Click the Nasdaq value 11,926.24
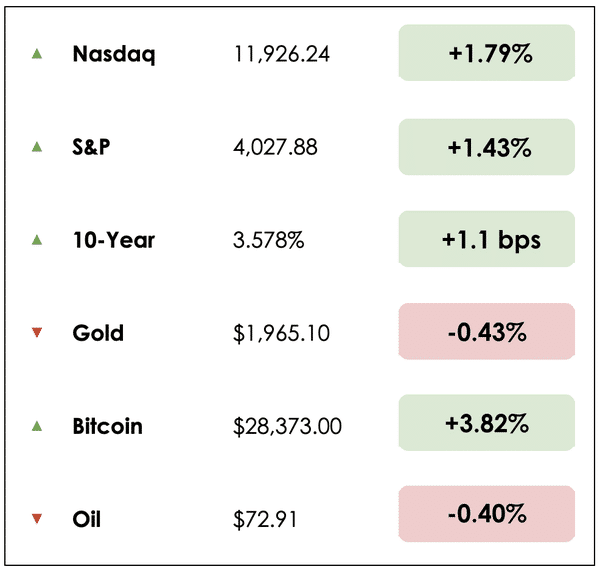The height and width of the screenshot is (572, 600). coord(277,54)
